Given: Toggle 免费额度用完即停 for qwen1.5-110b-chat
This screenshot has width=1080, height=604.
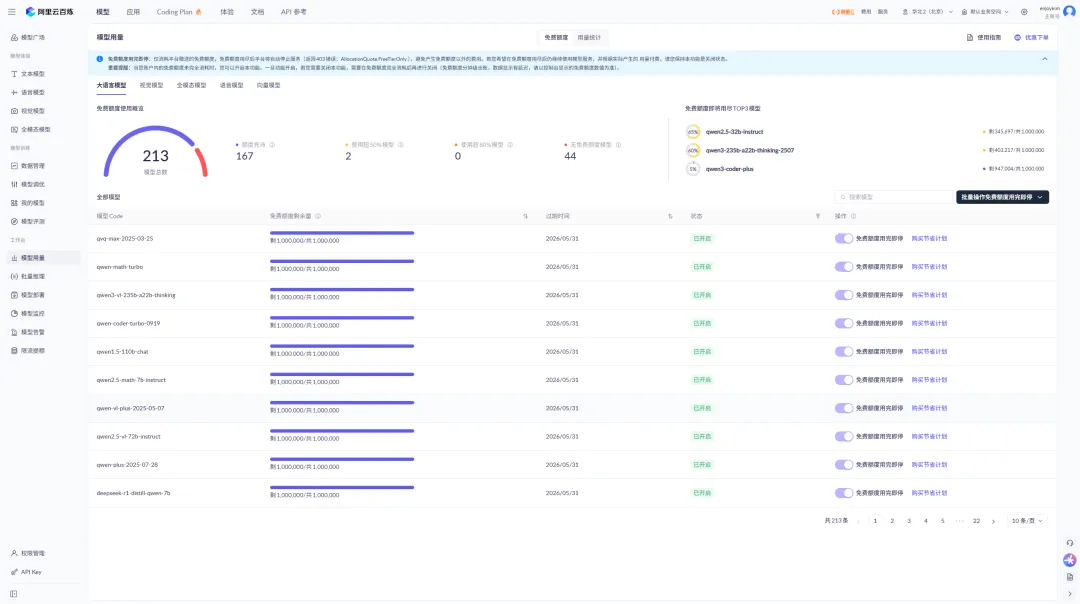Looking at the screenshot, I should [844, 351].
